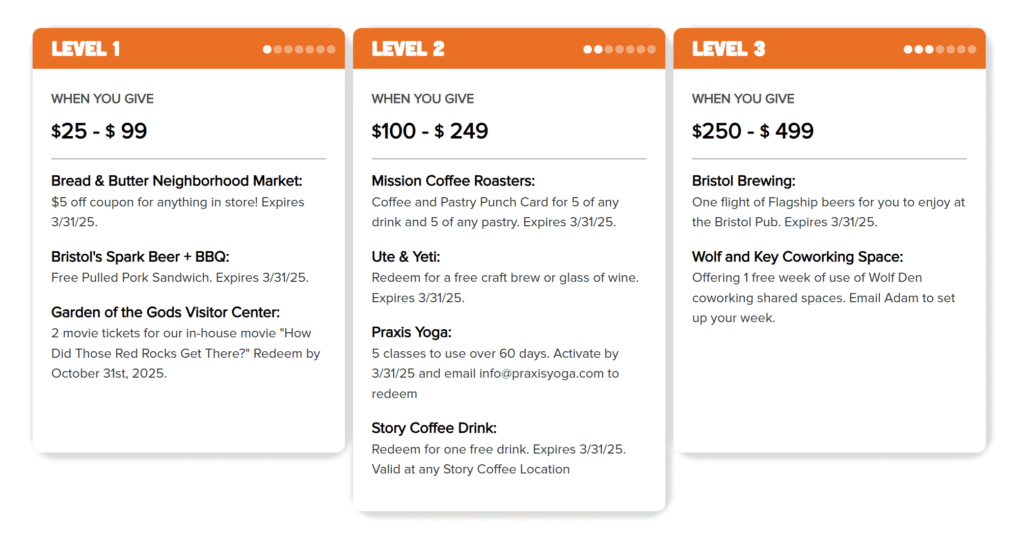1024x554 pixels.
Task: Click the Praxis Yoga reward heading
Action: tap(411, 333)
